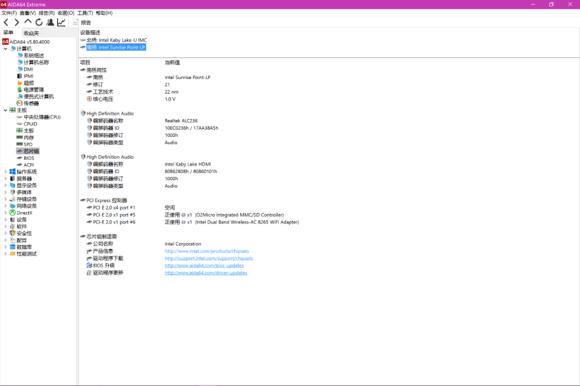Go forward with the right arrow toolbar icon
This screenshot has height=386, width=580.
tap(17, 23)
